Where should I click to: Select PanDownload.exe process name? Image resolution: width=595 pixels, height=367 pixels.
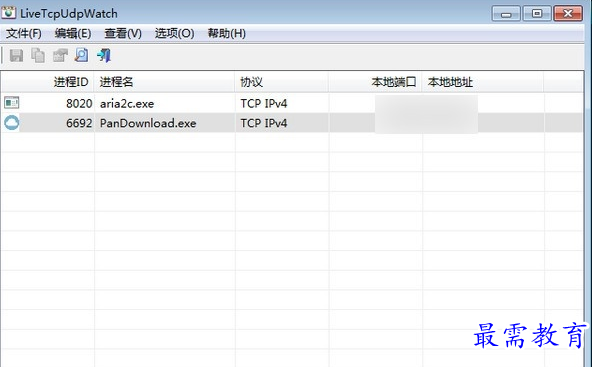click(148, 123)
